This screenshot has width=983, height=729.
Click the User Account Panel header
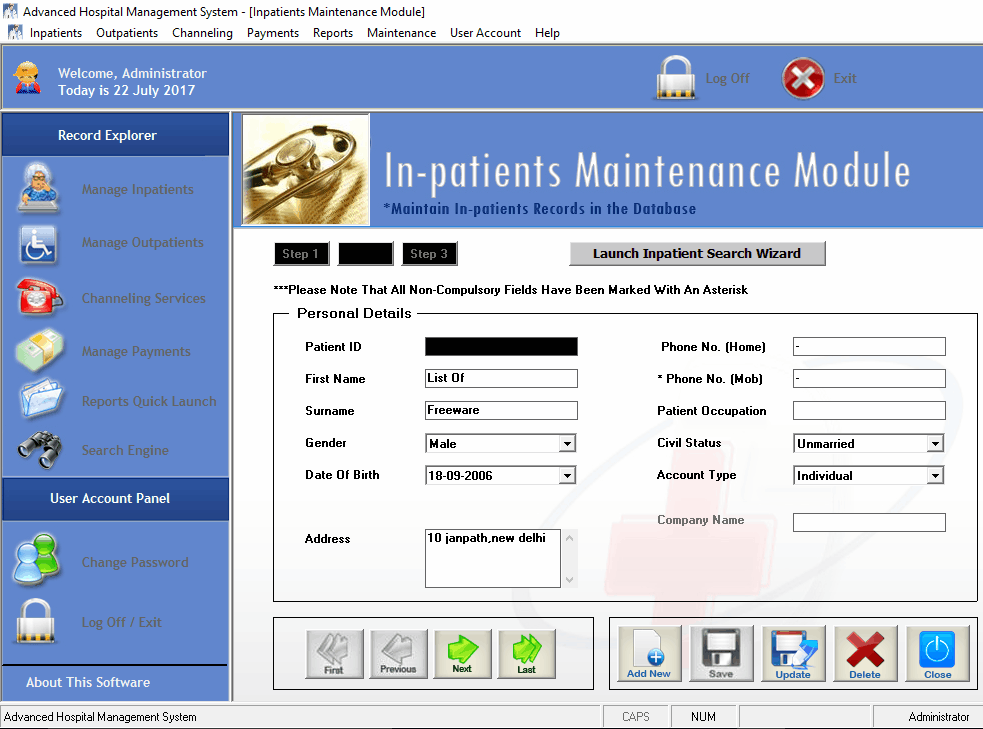[x=115, y=498]
